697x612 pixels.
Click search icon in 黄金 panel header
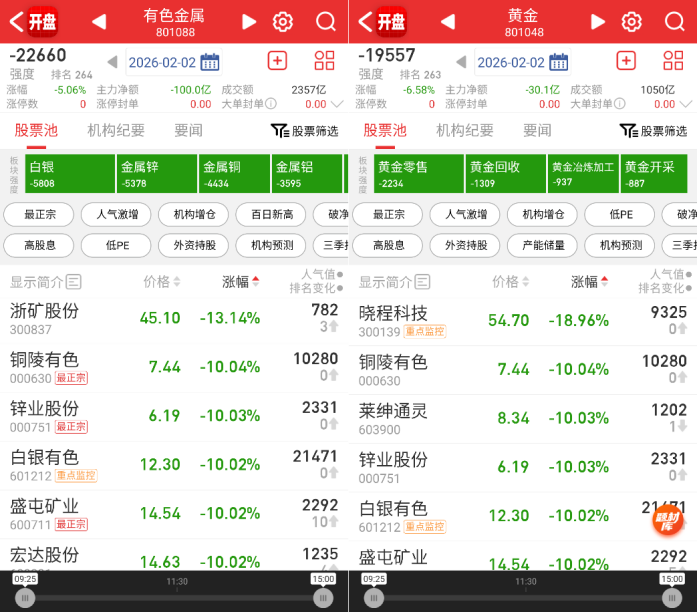click(x=674, y=22)
